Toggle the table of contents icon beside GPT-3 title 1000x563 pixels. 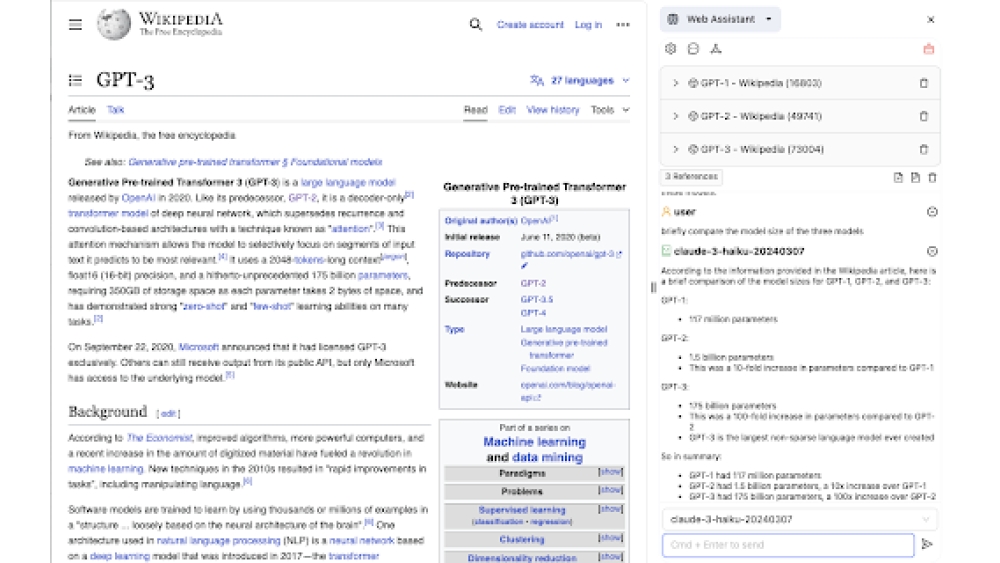tap(75, 80)
